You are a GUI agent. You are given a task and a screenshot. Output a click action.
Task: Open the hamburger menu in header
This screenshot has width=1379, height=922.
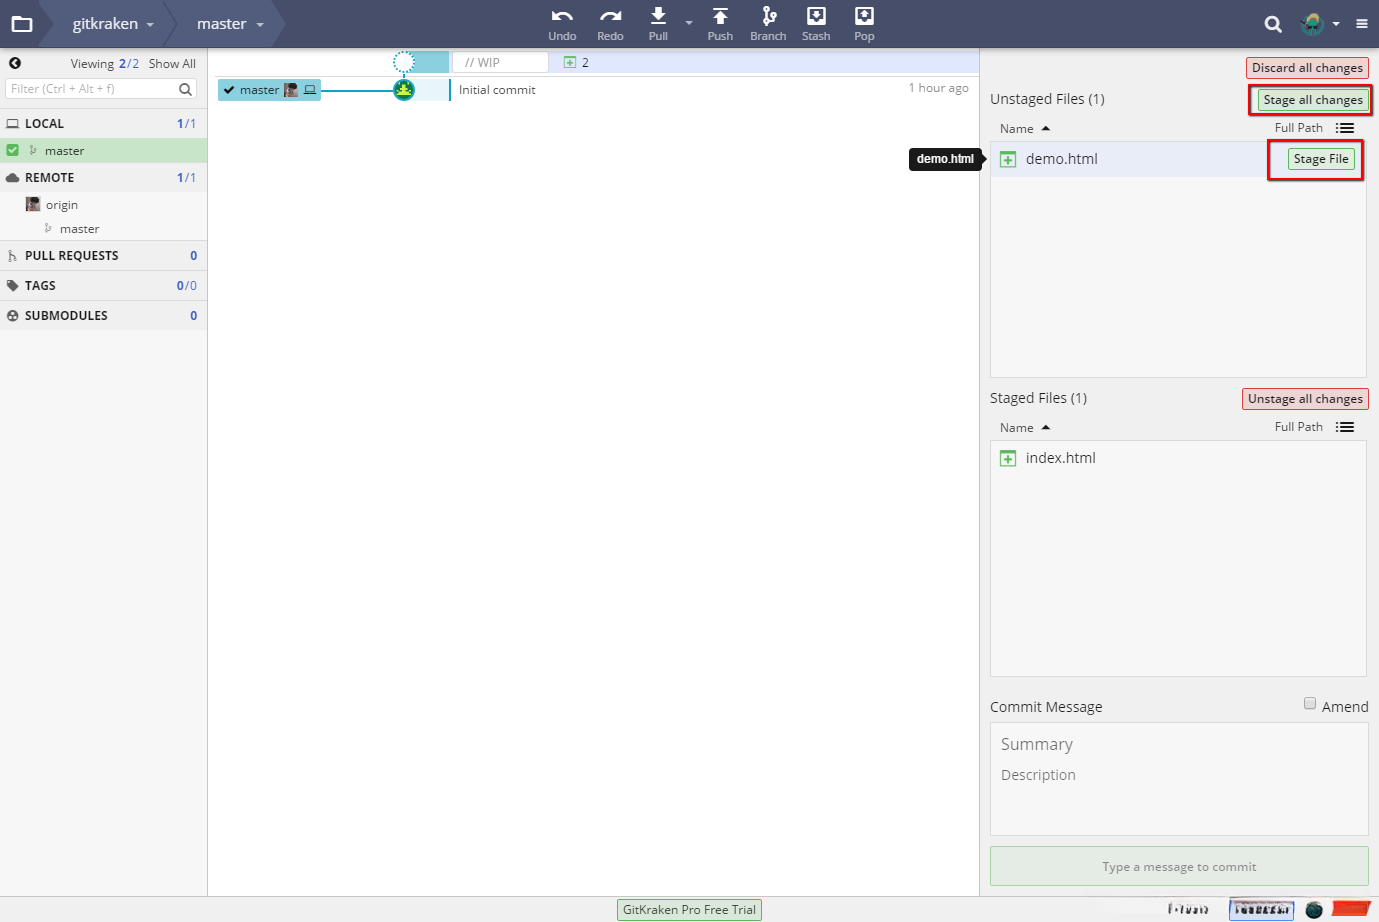[x=1362, y=24]
